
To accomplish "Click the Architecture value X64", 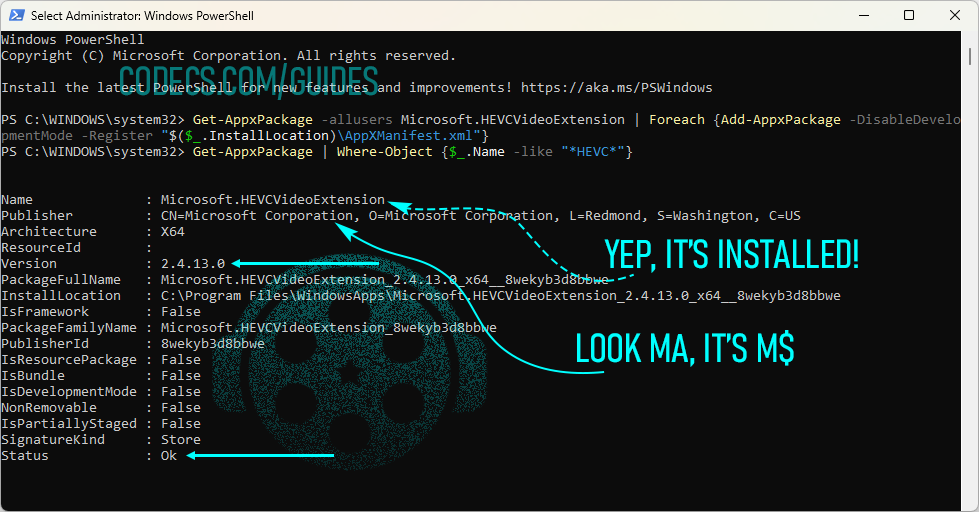I will (x=173, y=232).
